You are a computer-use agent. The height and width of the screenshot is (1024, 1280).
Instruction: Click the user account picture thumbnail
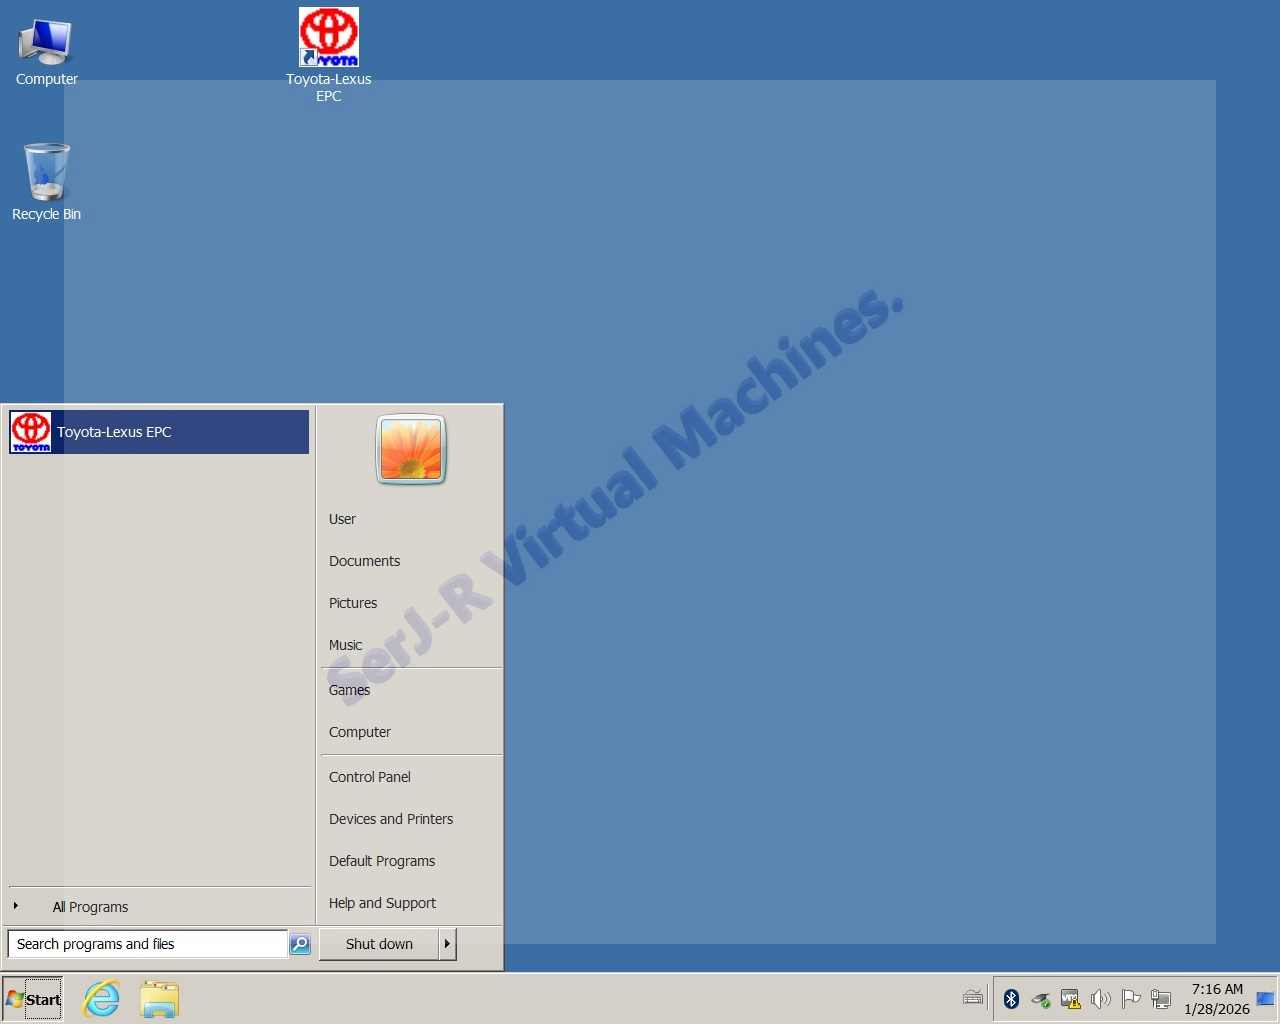411,450
